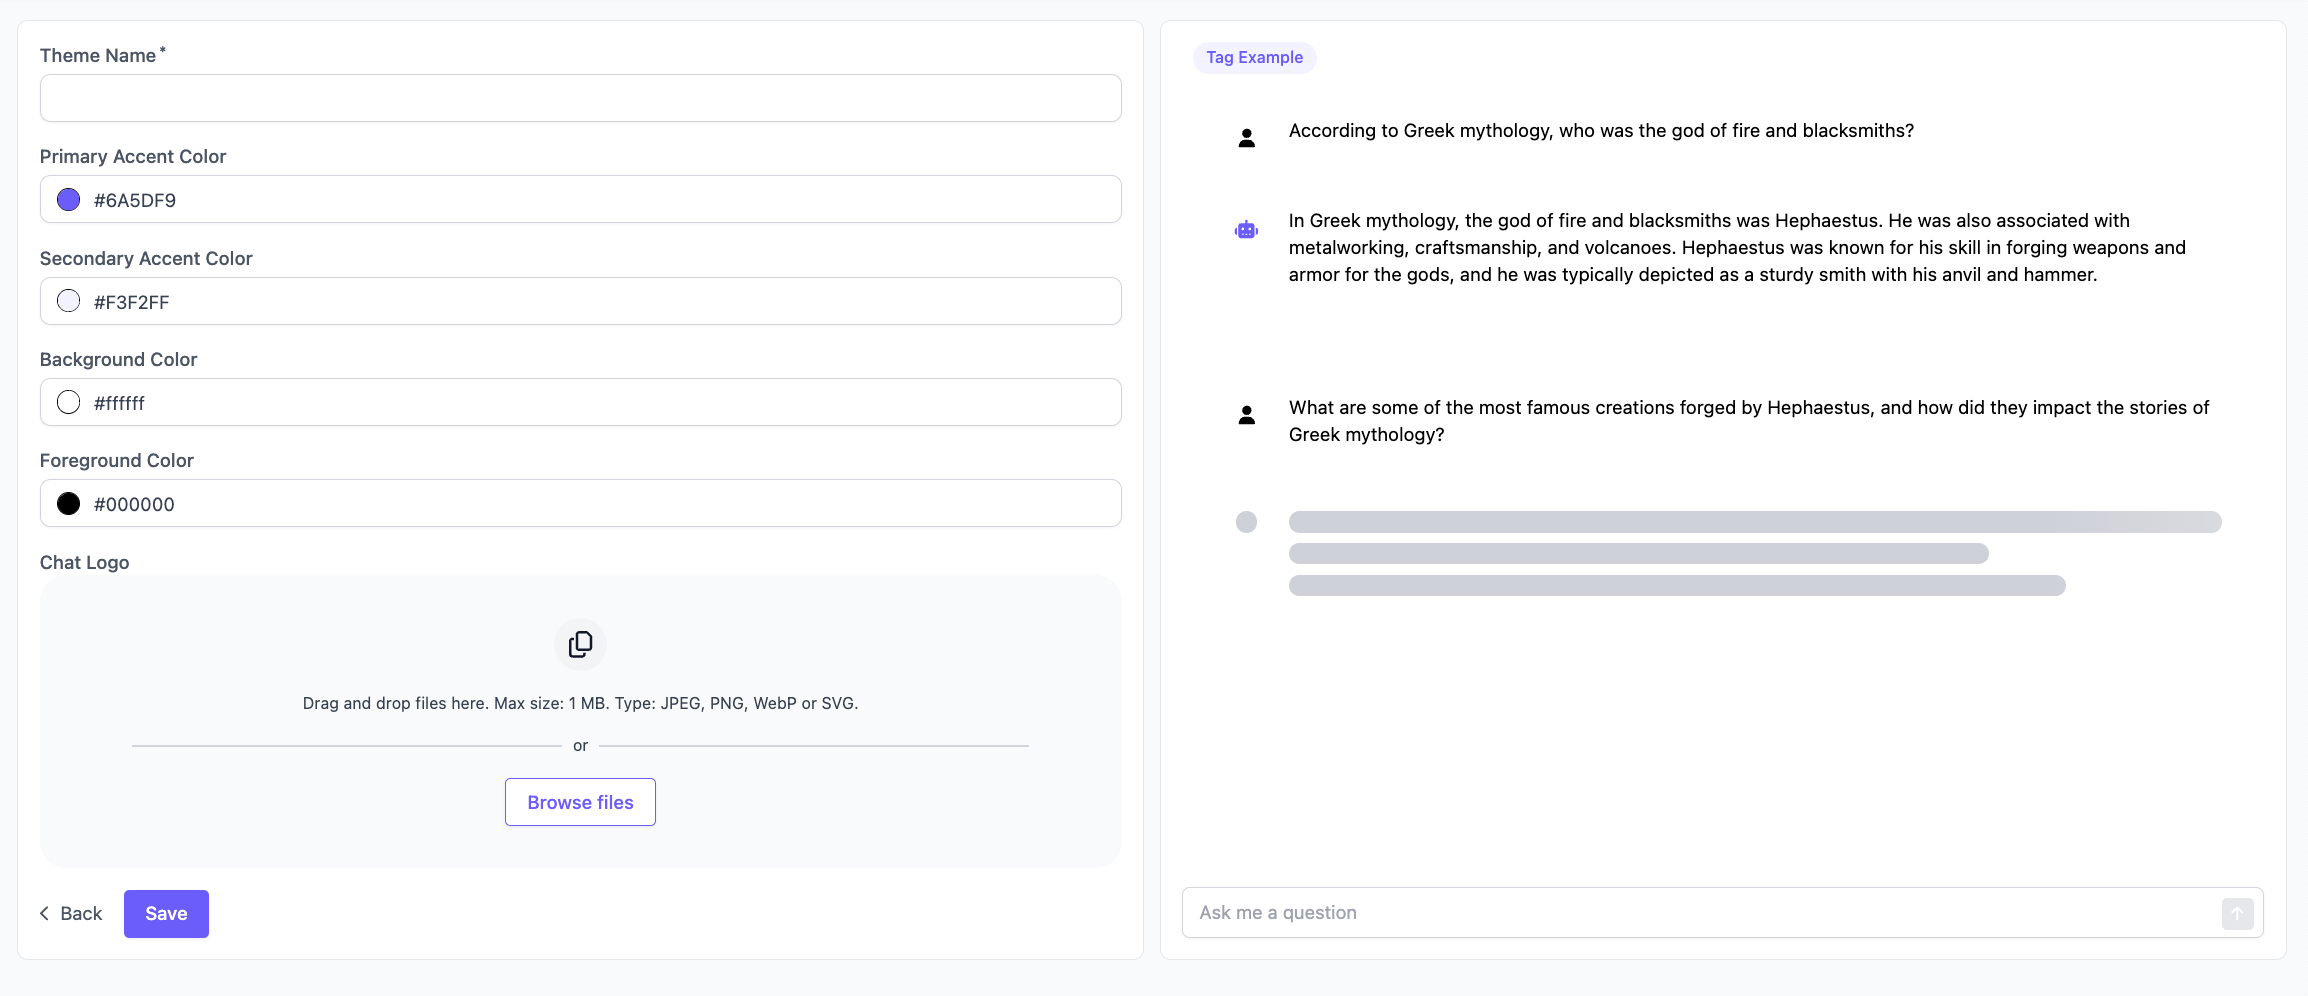
Task: Click the robot assistant avatar icon
Action: (x=1246, y=230)
